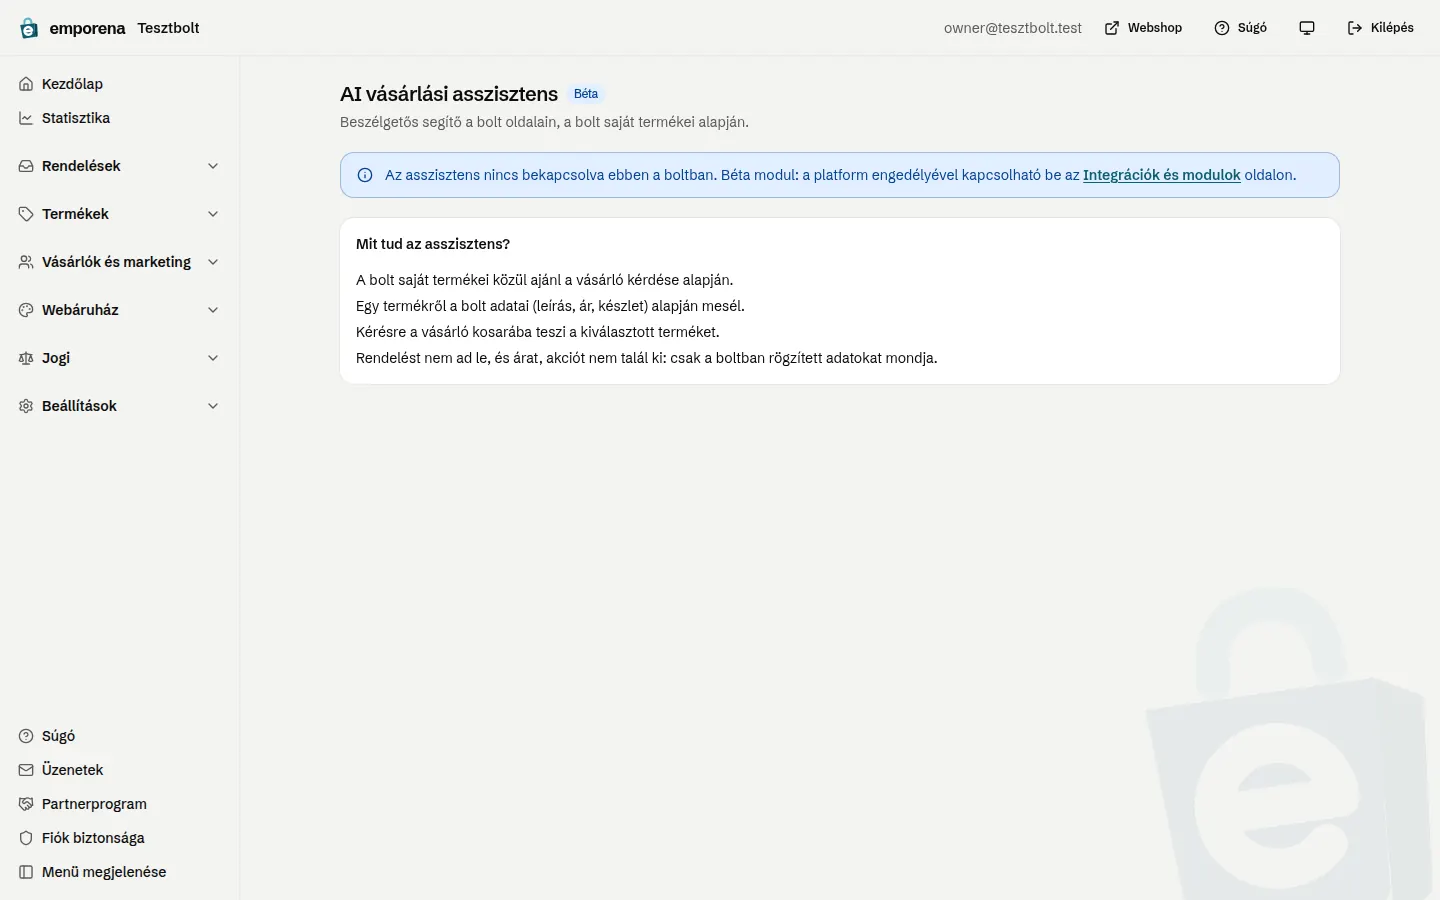Click the Kezdőlap home icon

click(x=26, y=84)
